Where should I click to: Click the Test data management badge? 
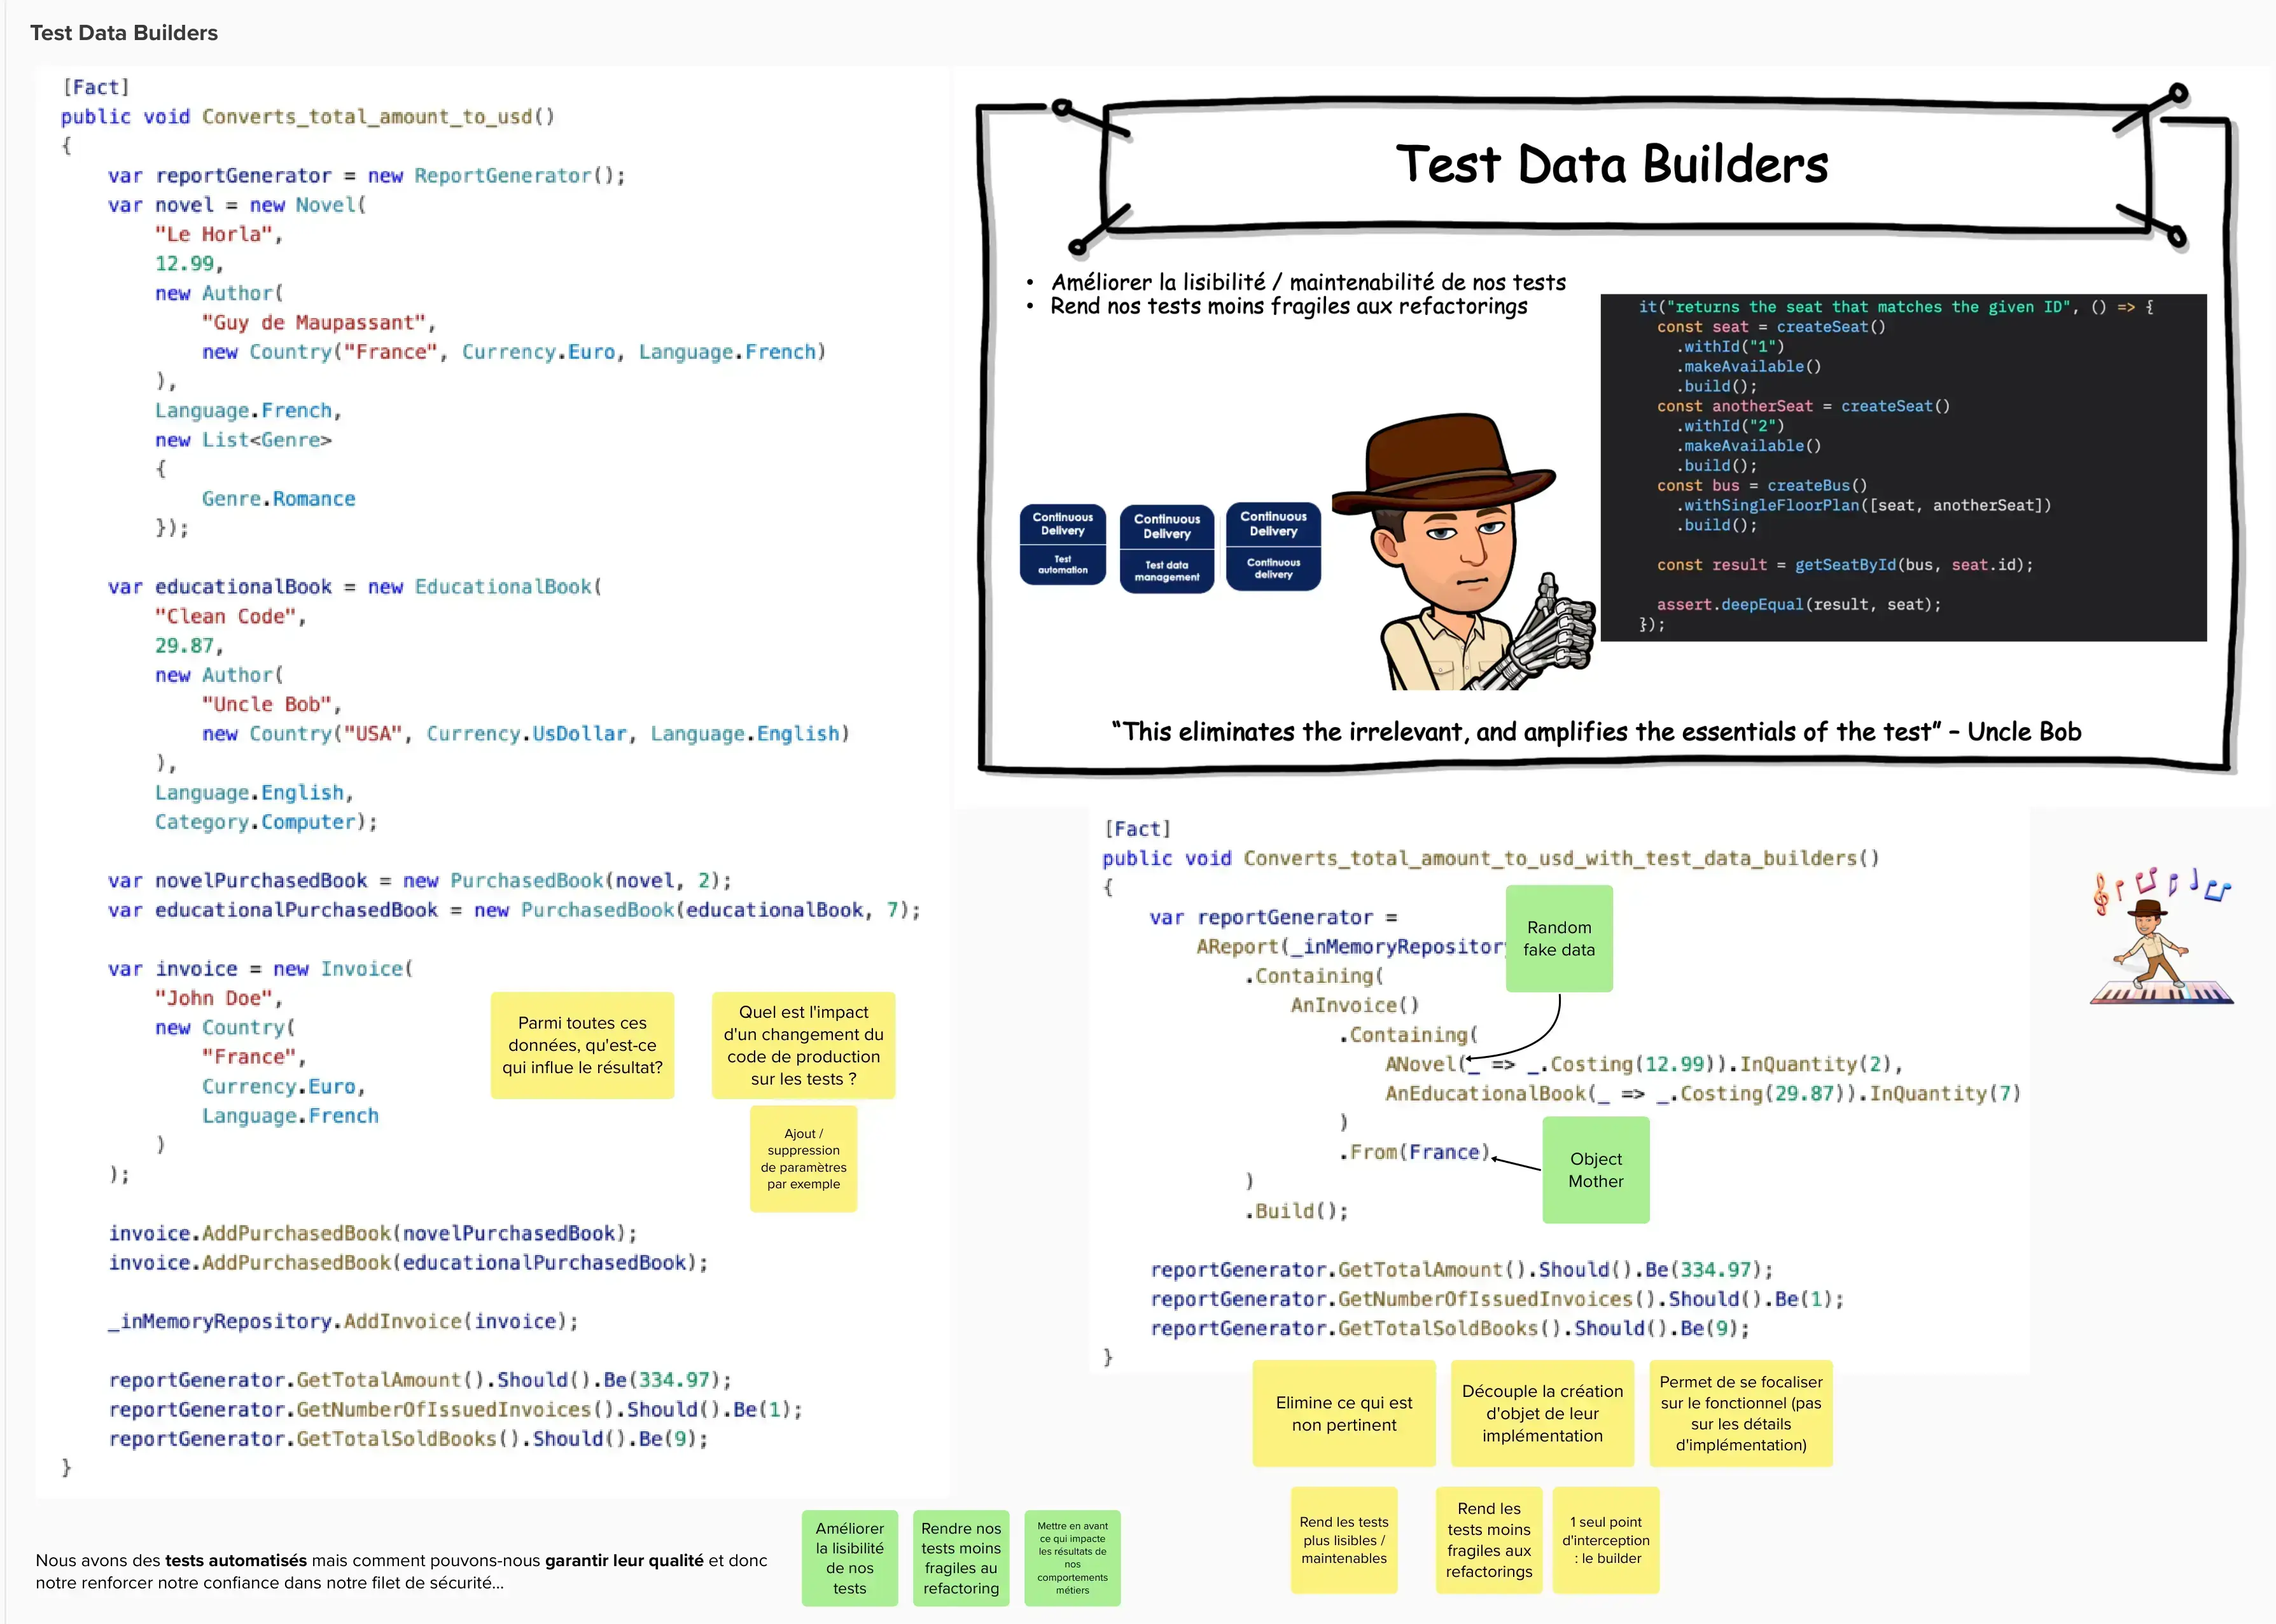[x=1166, y=549]
